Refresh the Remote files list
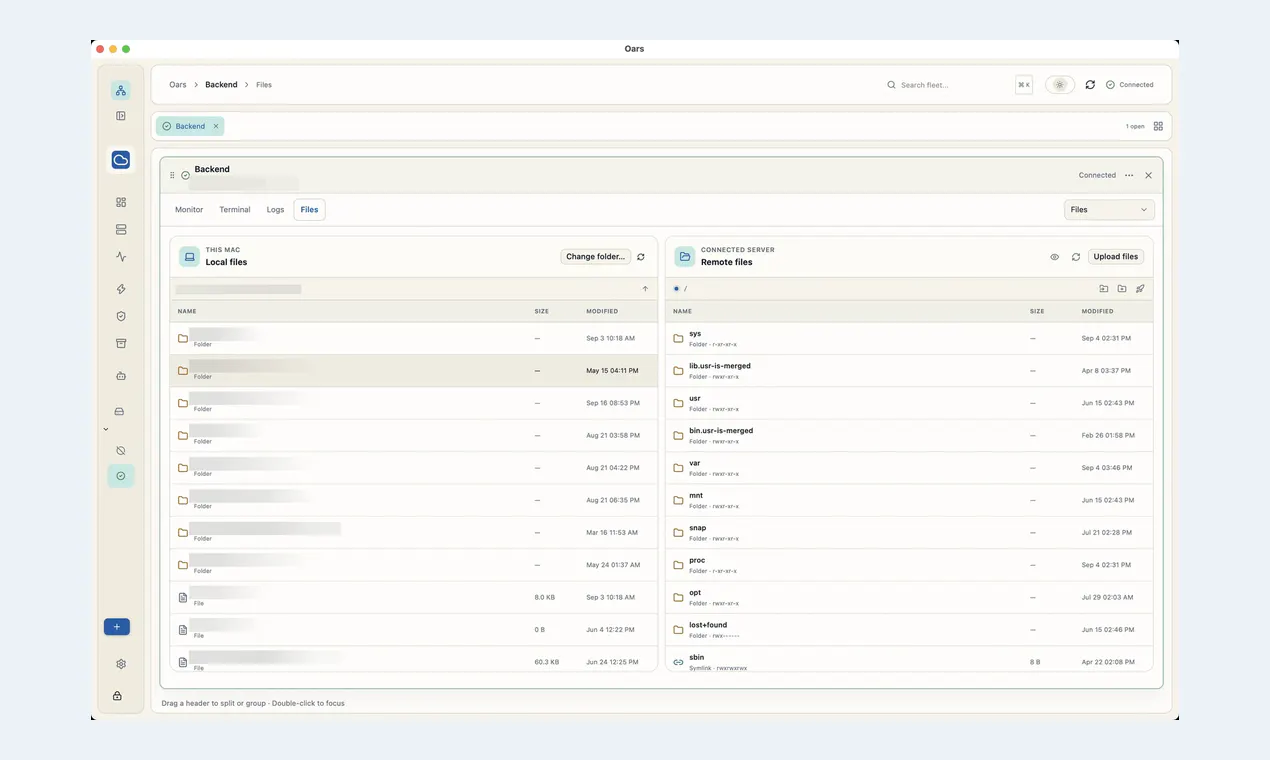Screen dimensions: 1270x760 point(1076,257)
